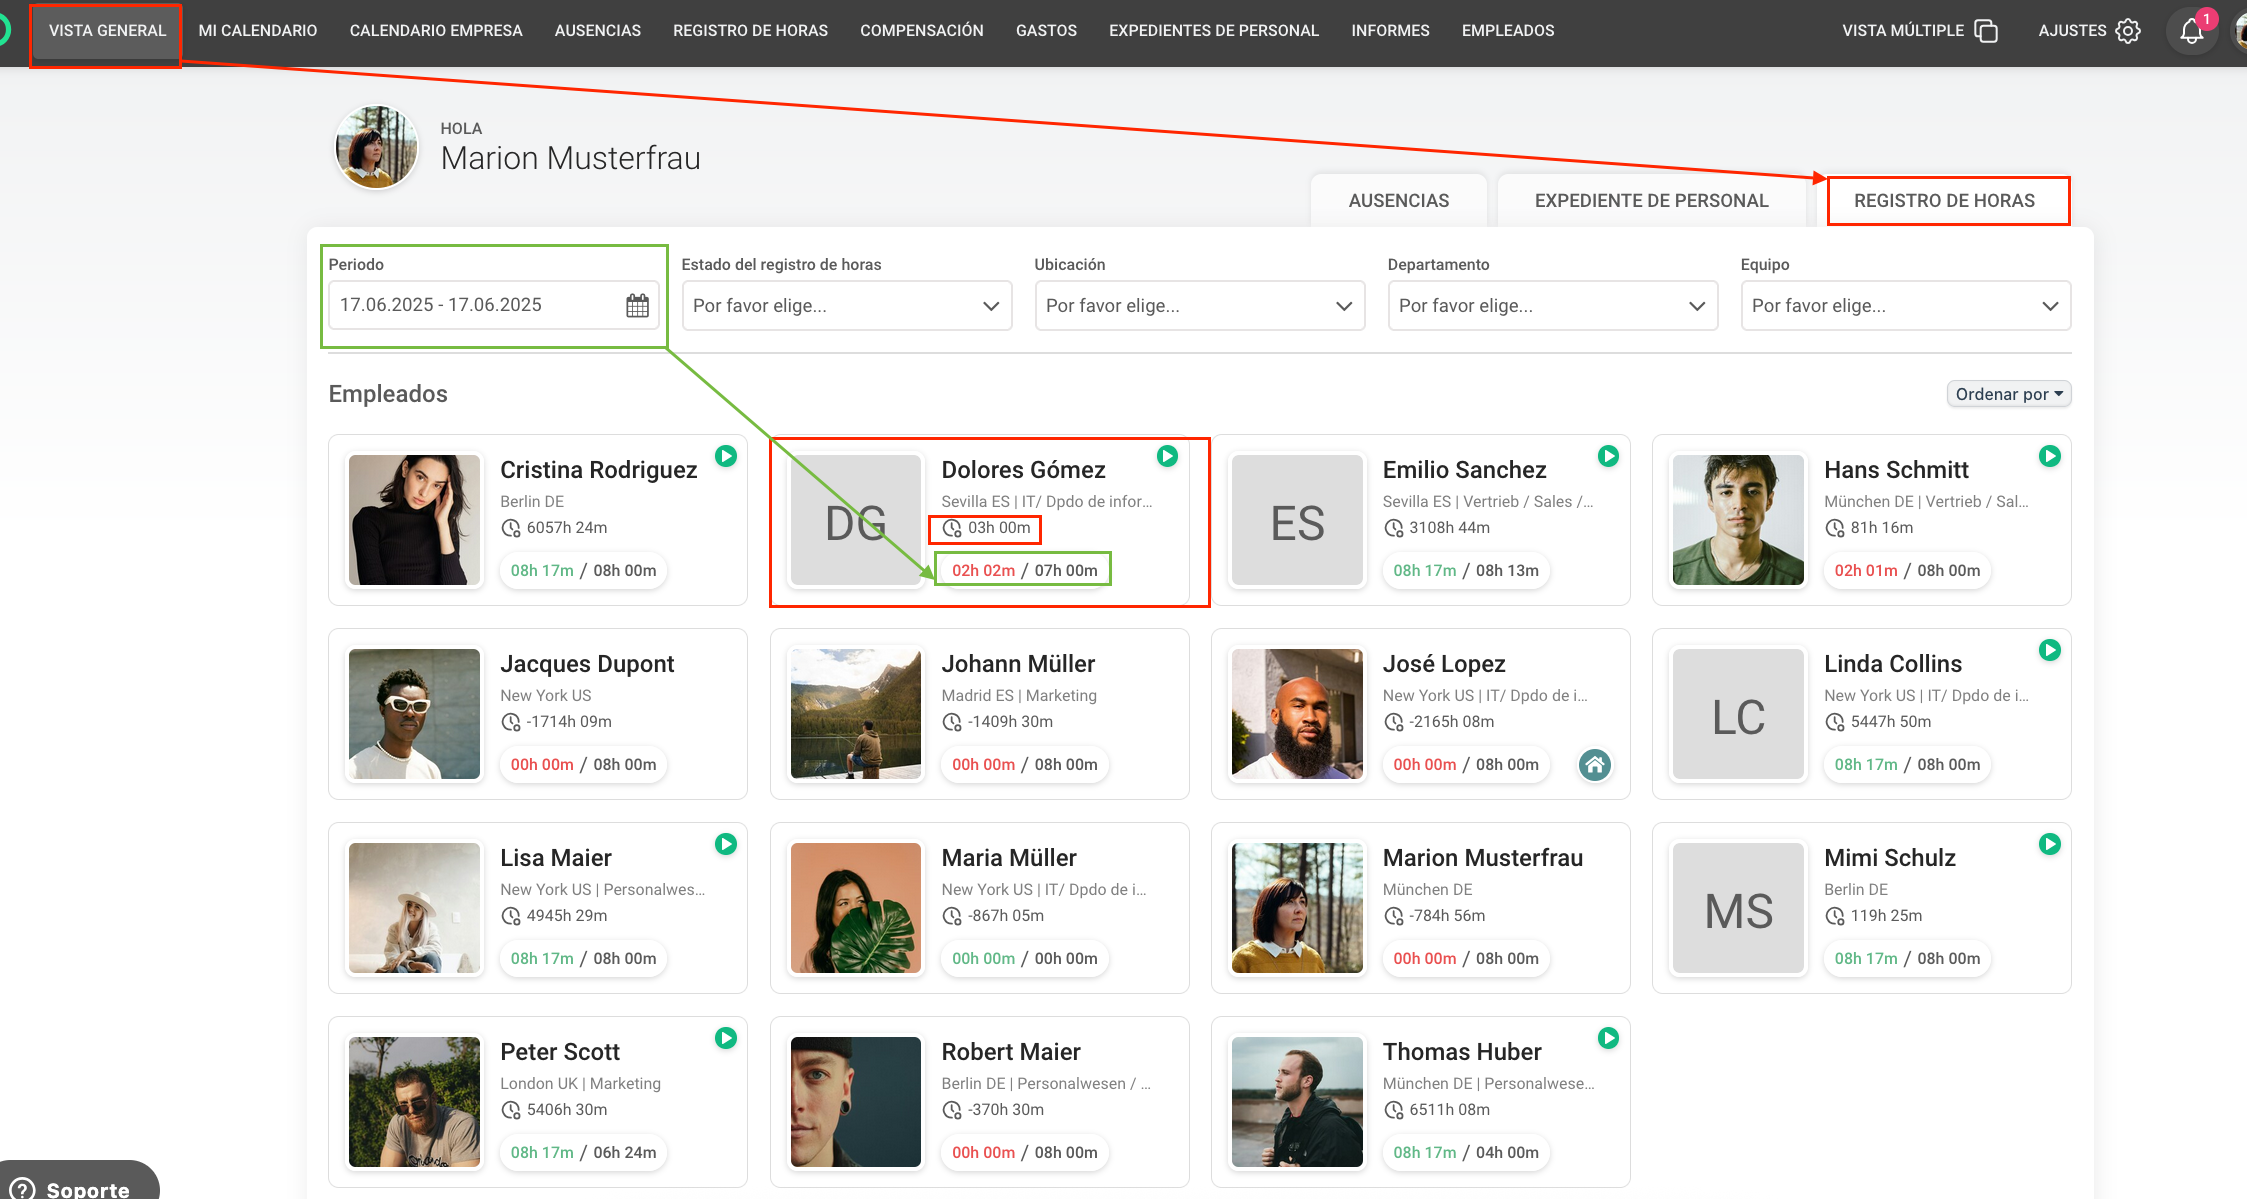2247x1199 pixels.
Task: Click the home office icon on José Lopez
Action: point(1595,765)
